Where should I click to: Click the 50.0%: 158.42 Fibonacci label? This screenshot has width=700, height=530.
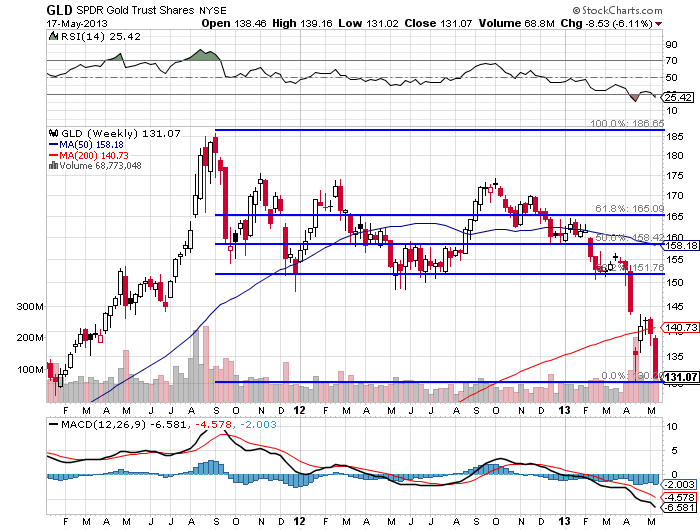point(629,238)
